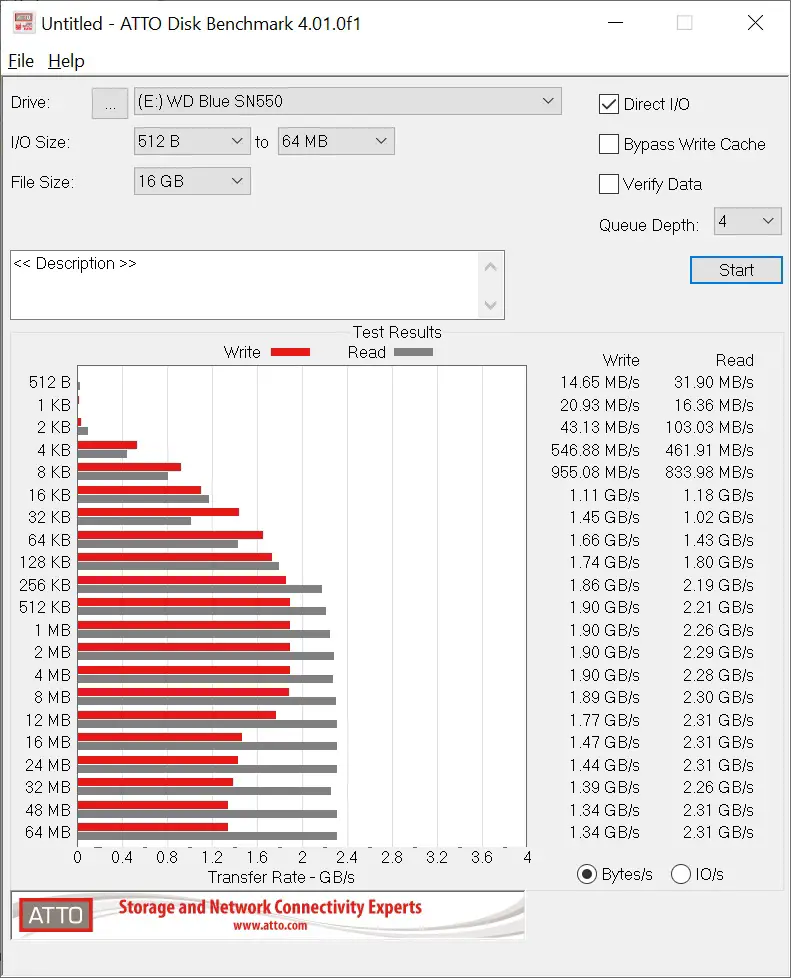Click the Description scrollbar up arrow
The image size is (791, 978).
(491, 267)
